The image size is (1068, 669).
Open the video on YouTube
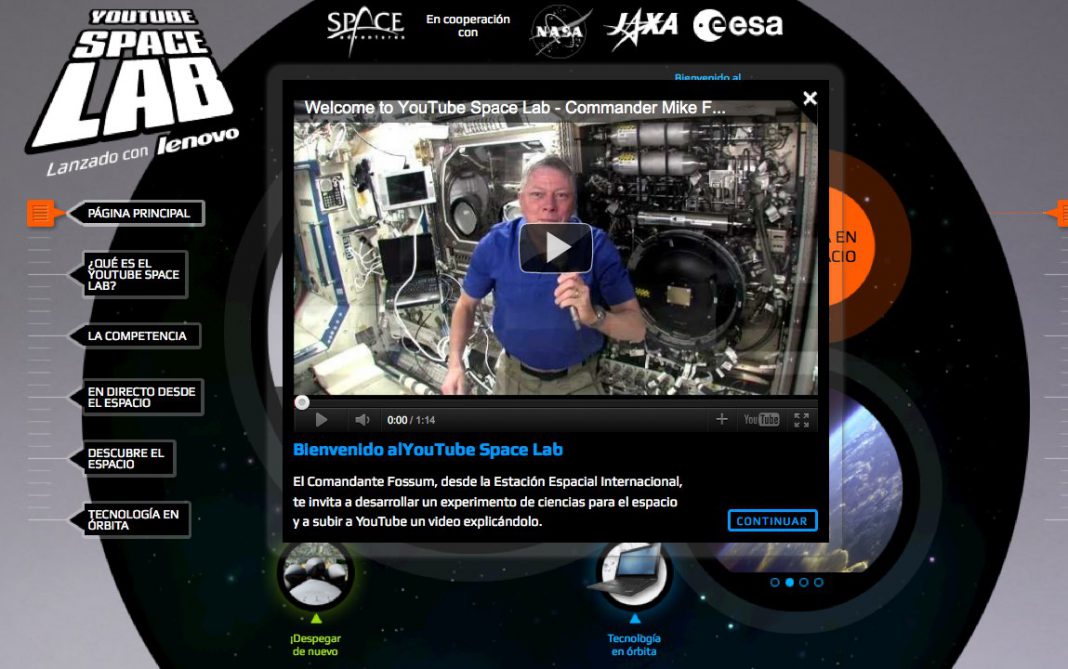760,420
